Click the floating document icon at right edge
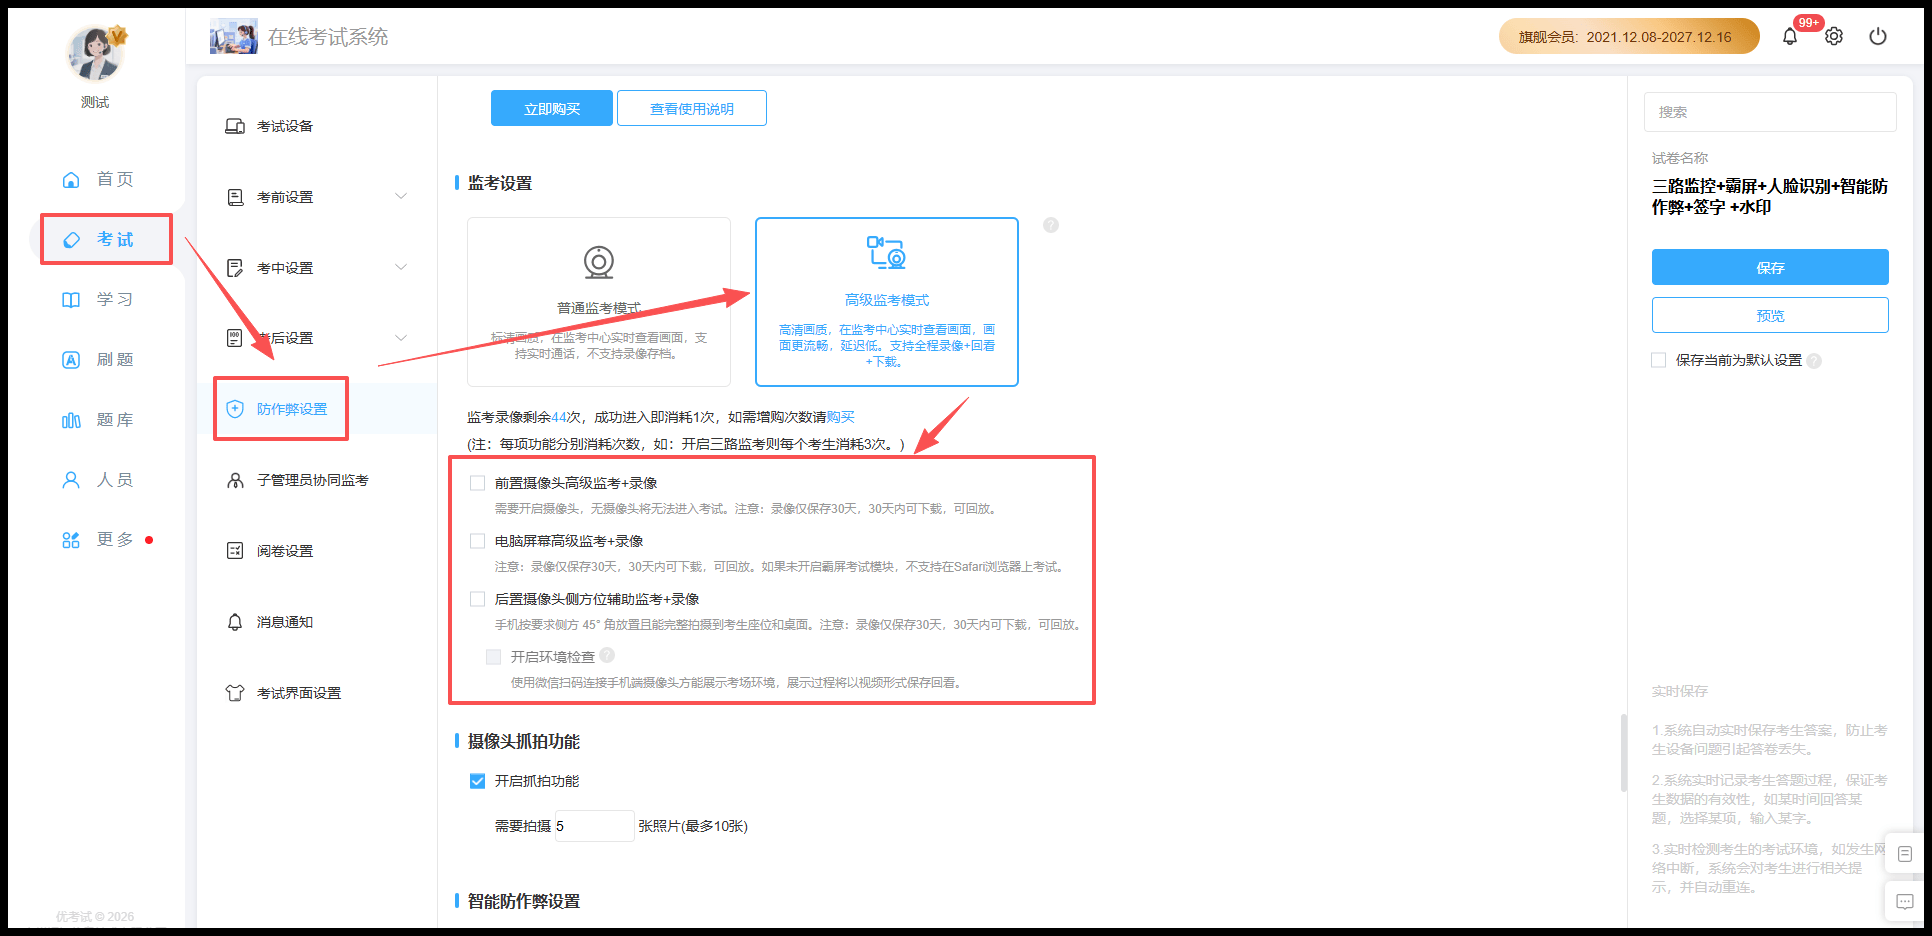The image size is (1932, 936). click(1905, 854)
